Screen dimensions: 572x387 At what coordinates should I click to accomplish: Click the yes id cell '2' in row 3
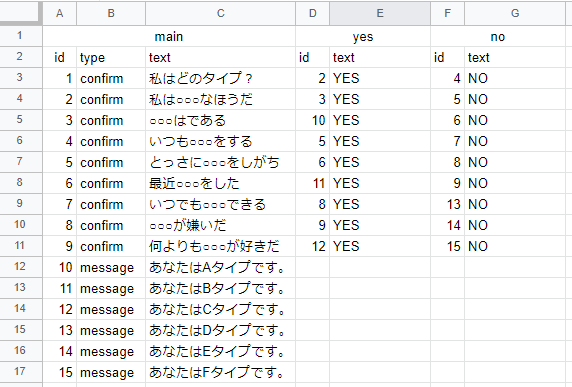[313, 78]
